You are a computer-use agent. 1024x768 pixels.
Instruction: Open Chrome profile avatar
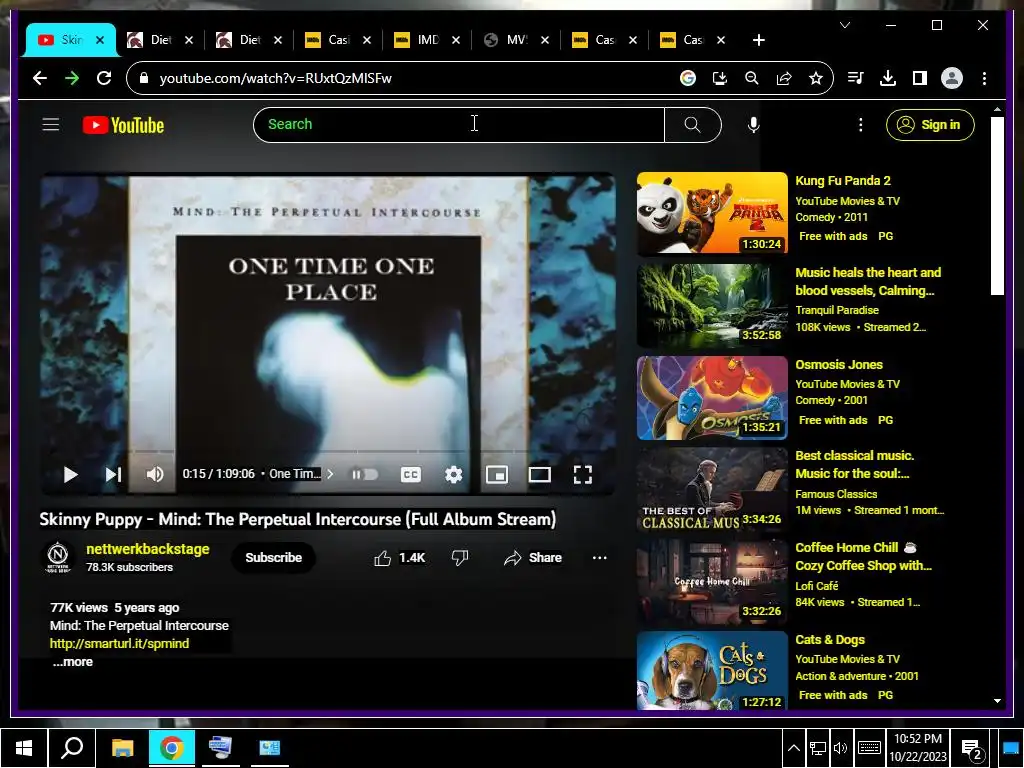pyautogui.click(x=952, y=78)
